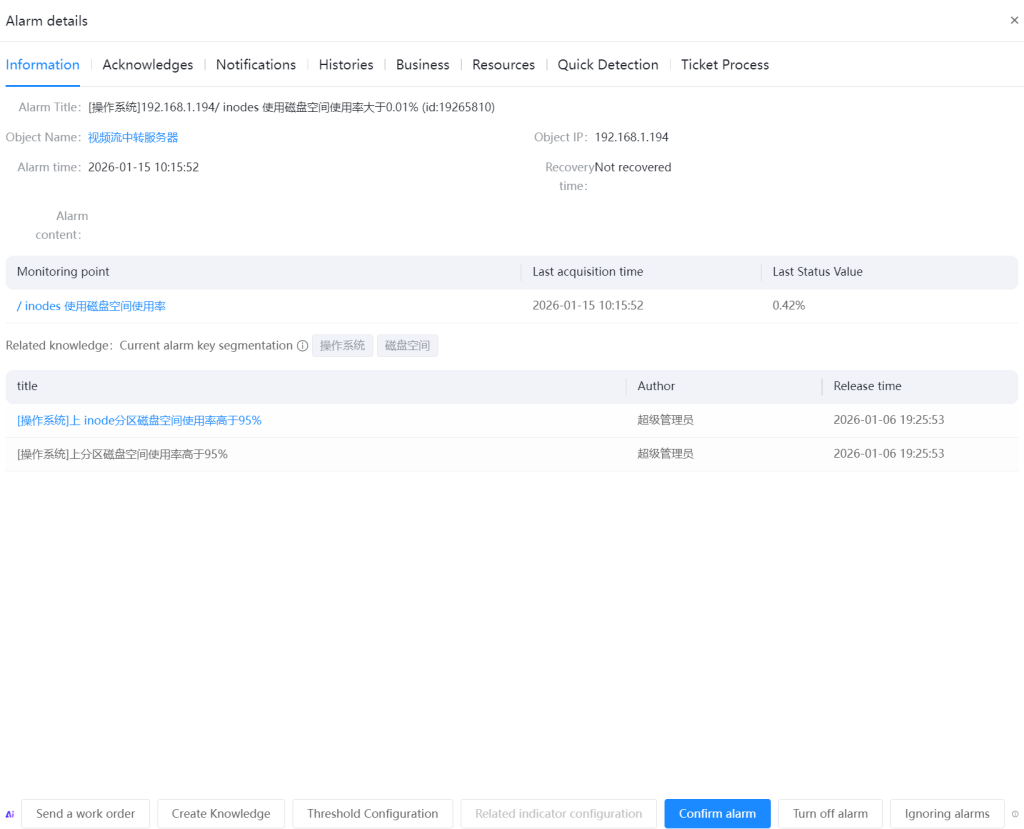Click the info icon beside key segmentation
The image size is (1024, 829).
click(302, 346)
